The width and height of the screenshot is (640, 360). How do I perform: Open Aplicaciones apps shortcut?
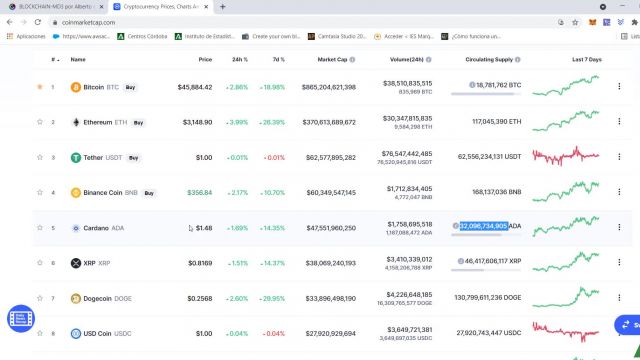tap(26, 36)
